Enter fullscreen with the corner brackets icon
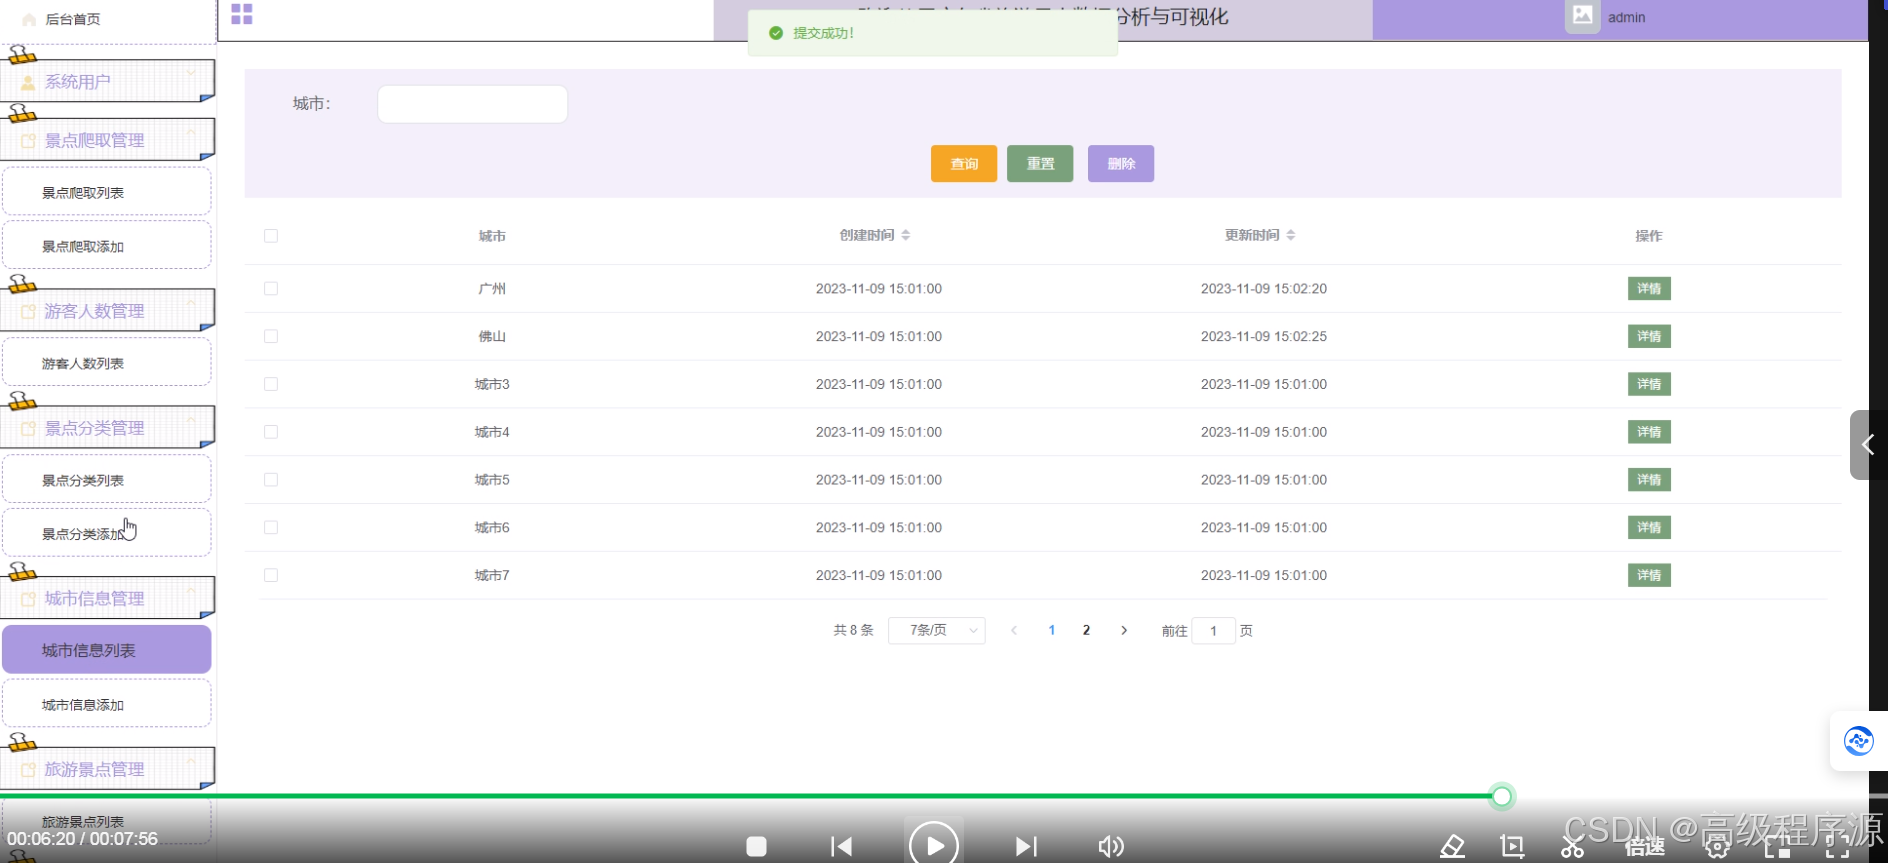 pos(1838,848)
